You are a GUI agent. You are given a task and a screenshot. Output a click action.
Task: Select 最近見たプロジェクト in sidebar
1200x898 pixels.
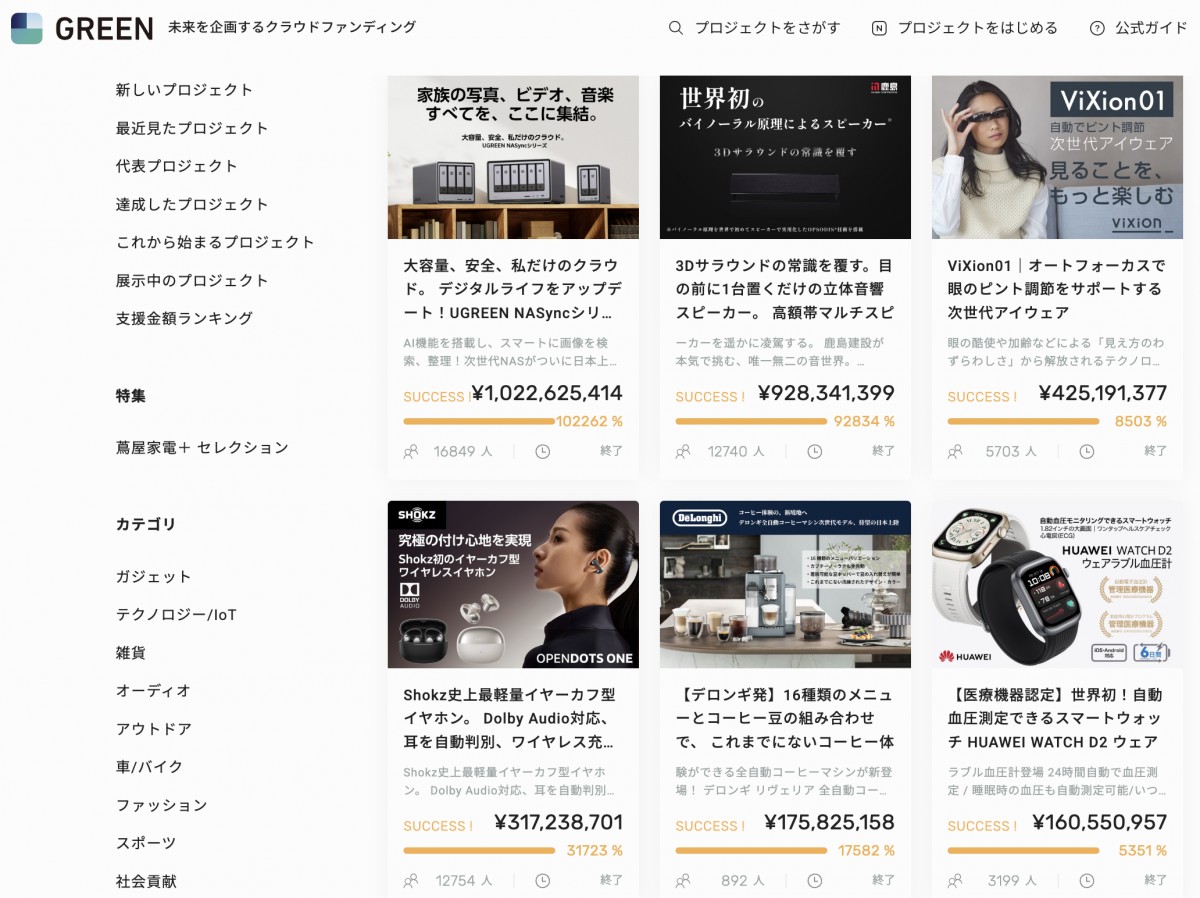pos(192,128)
